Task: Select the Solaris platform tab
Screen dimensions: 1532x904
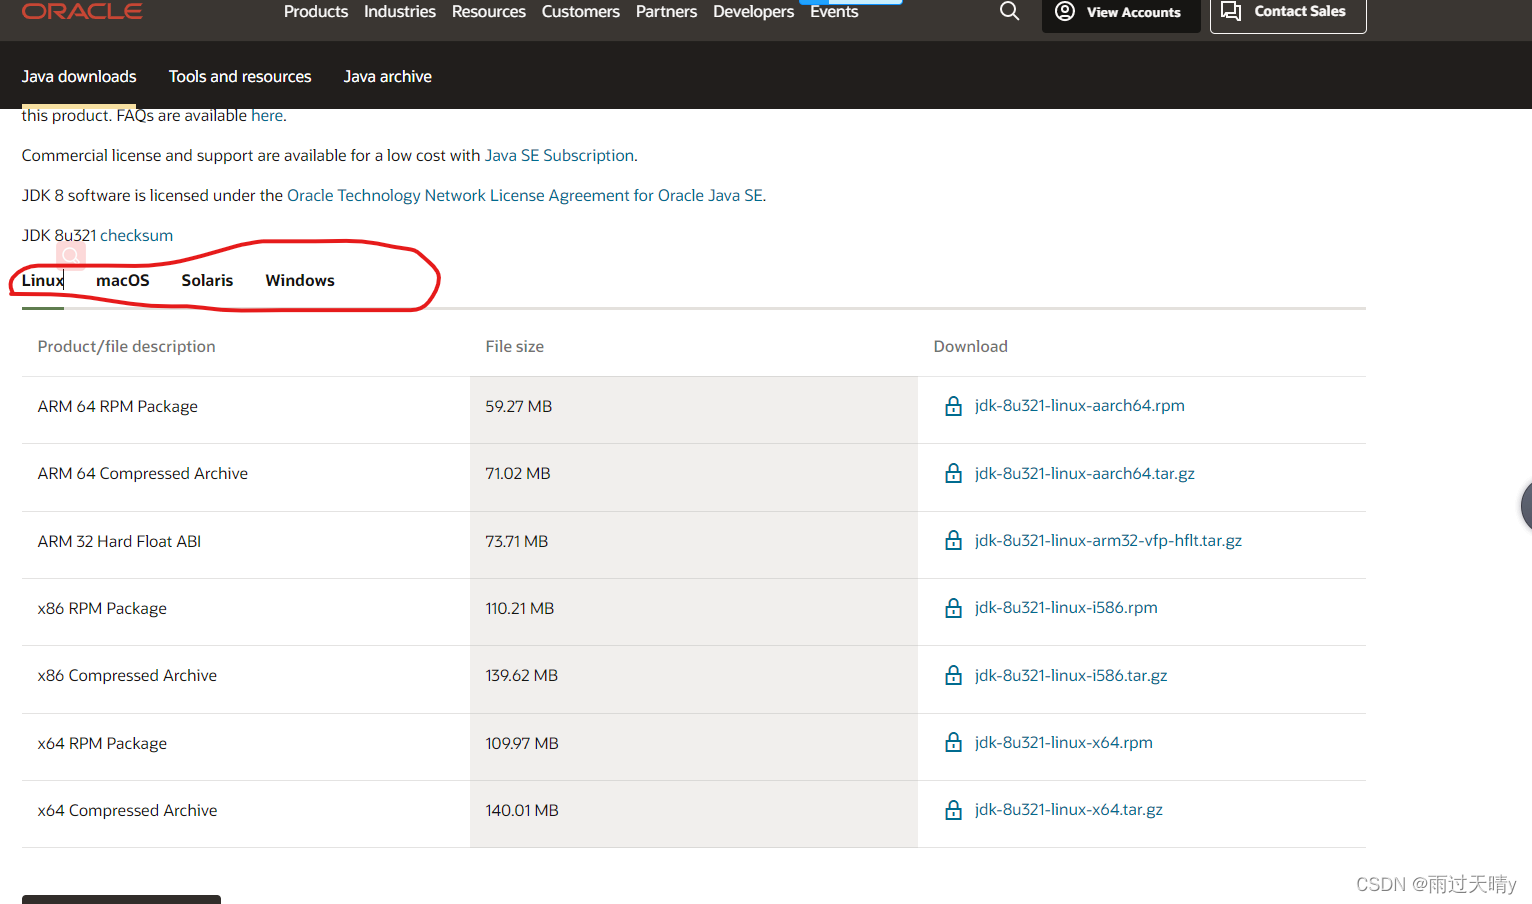Action: 207,280
